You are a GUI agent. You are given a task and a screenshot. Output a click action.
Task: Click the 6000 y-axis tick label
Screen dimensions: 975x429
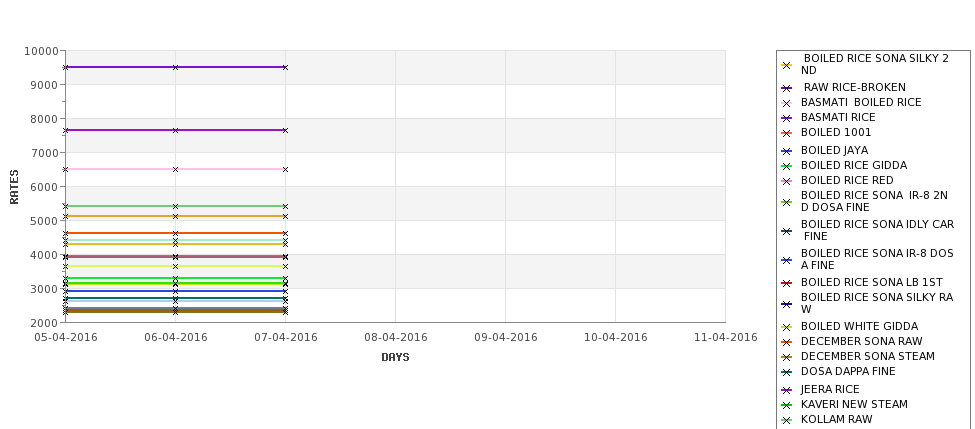click(x=45, y=187)
